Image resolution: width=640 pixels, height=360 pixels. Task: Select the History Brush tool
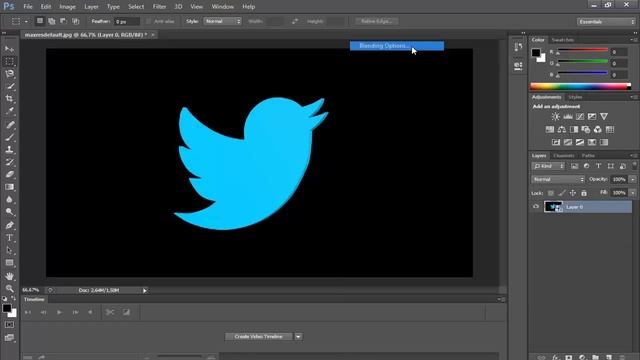tap(9, 162)
